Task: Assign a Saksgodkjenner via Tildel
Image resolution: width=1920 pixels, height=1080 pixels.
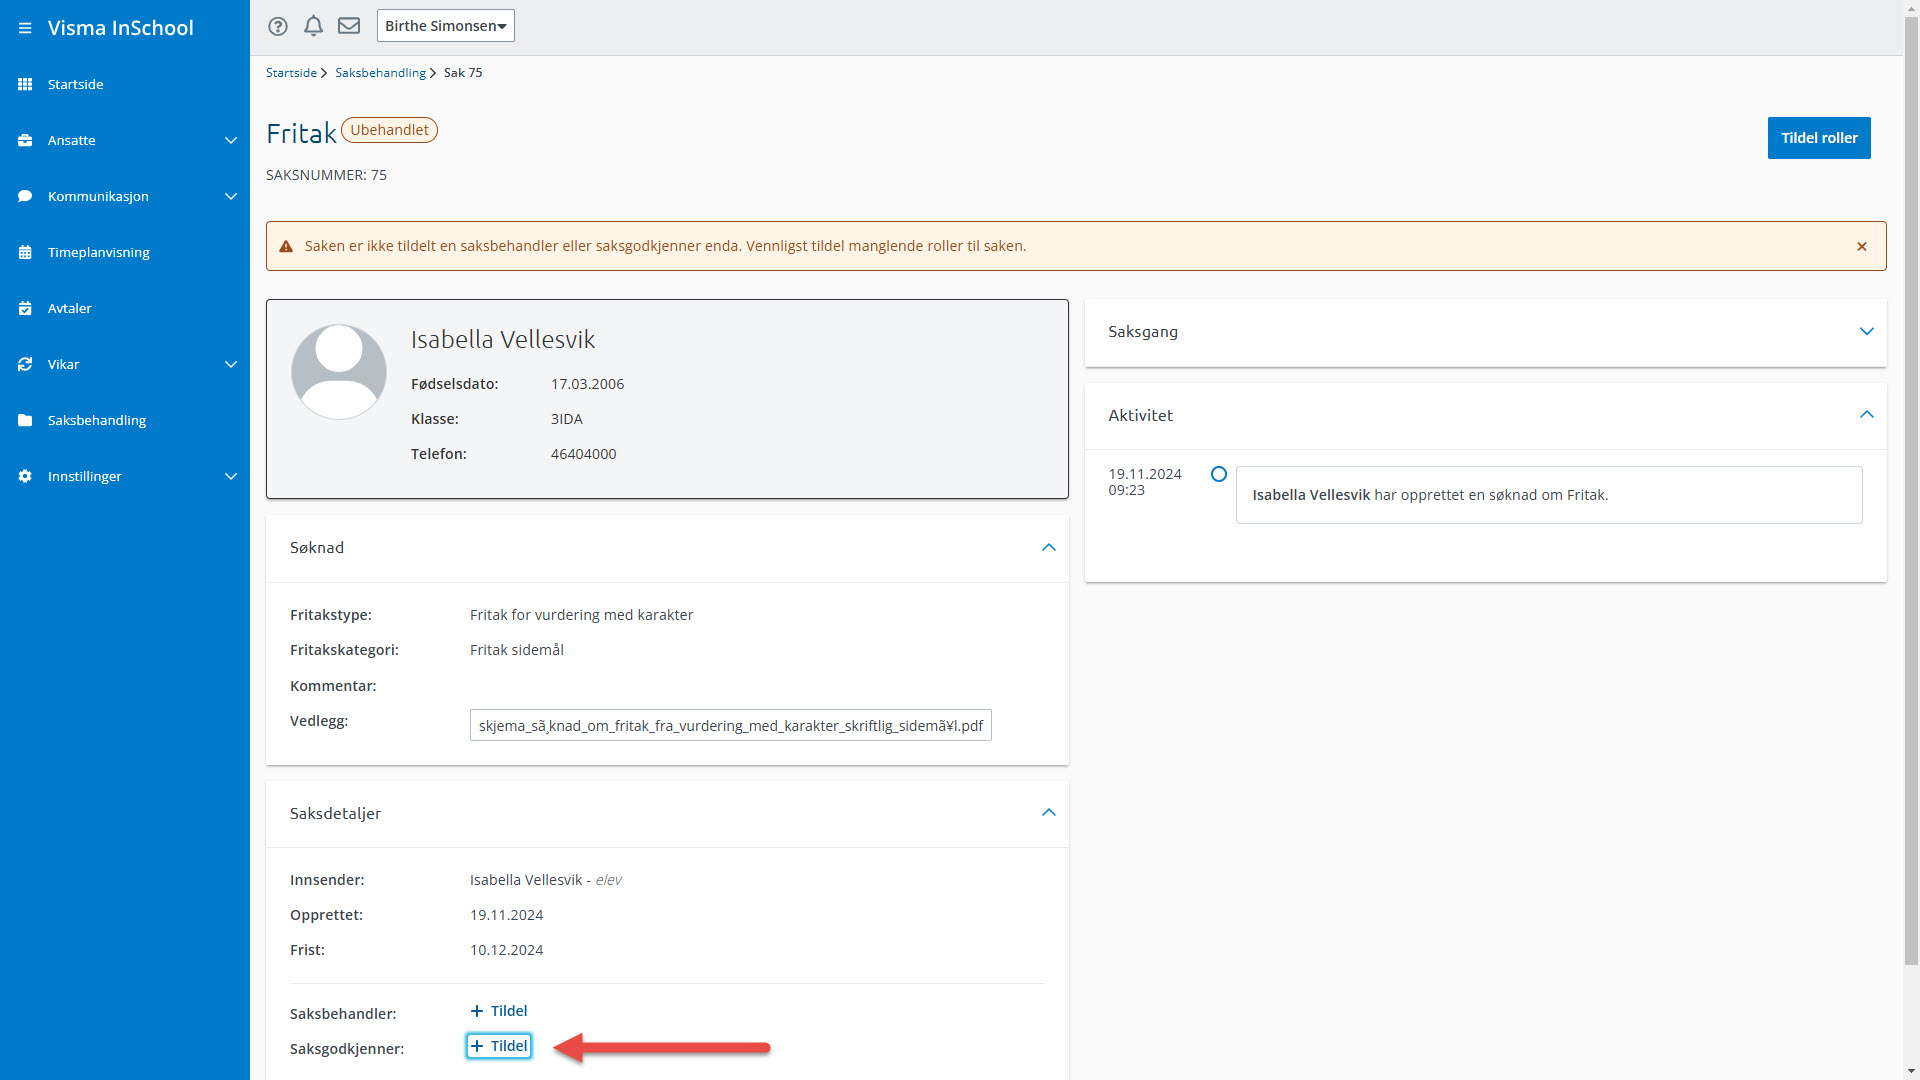Action: [x=499, y=1046]
